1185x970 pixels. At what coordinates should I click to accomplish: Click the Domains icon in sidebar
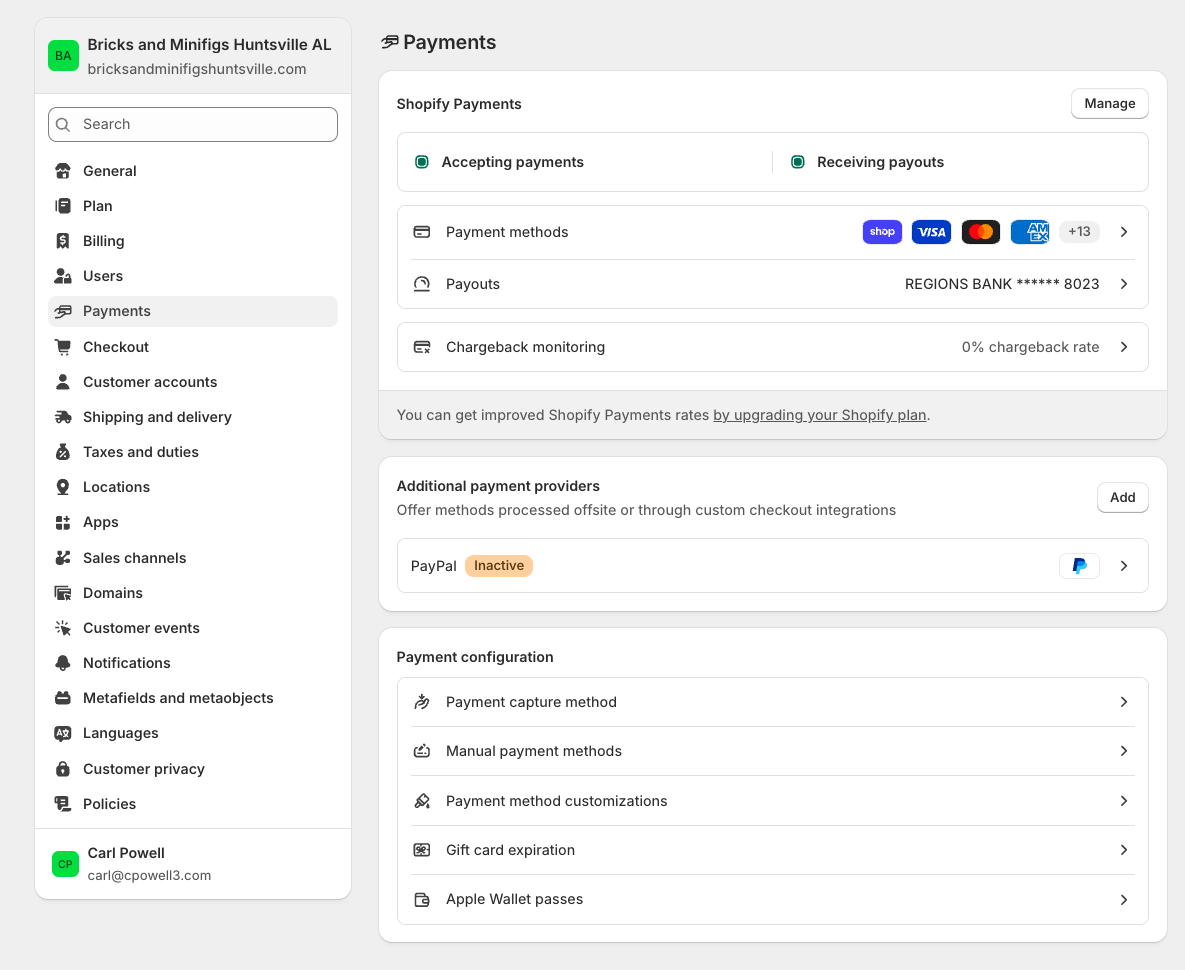coord(63,593)
